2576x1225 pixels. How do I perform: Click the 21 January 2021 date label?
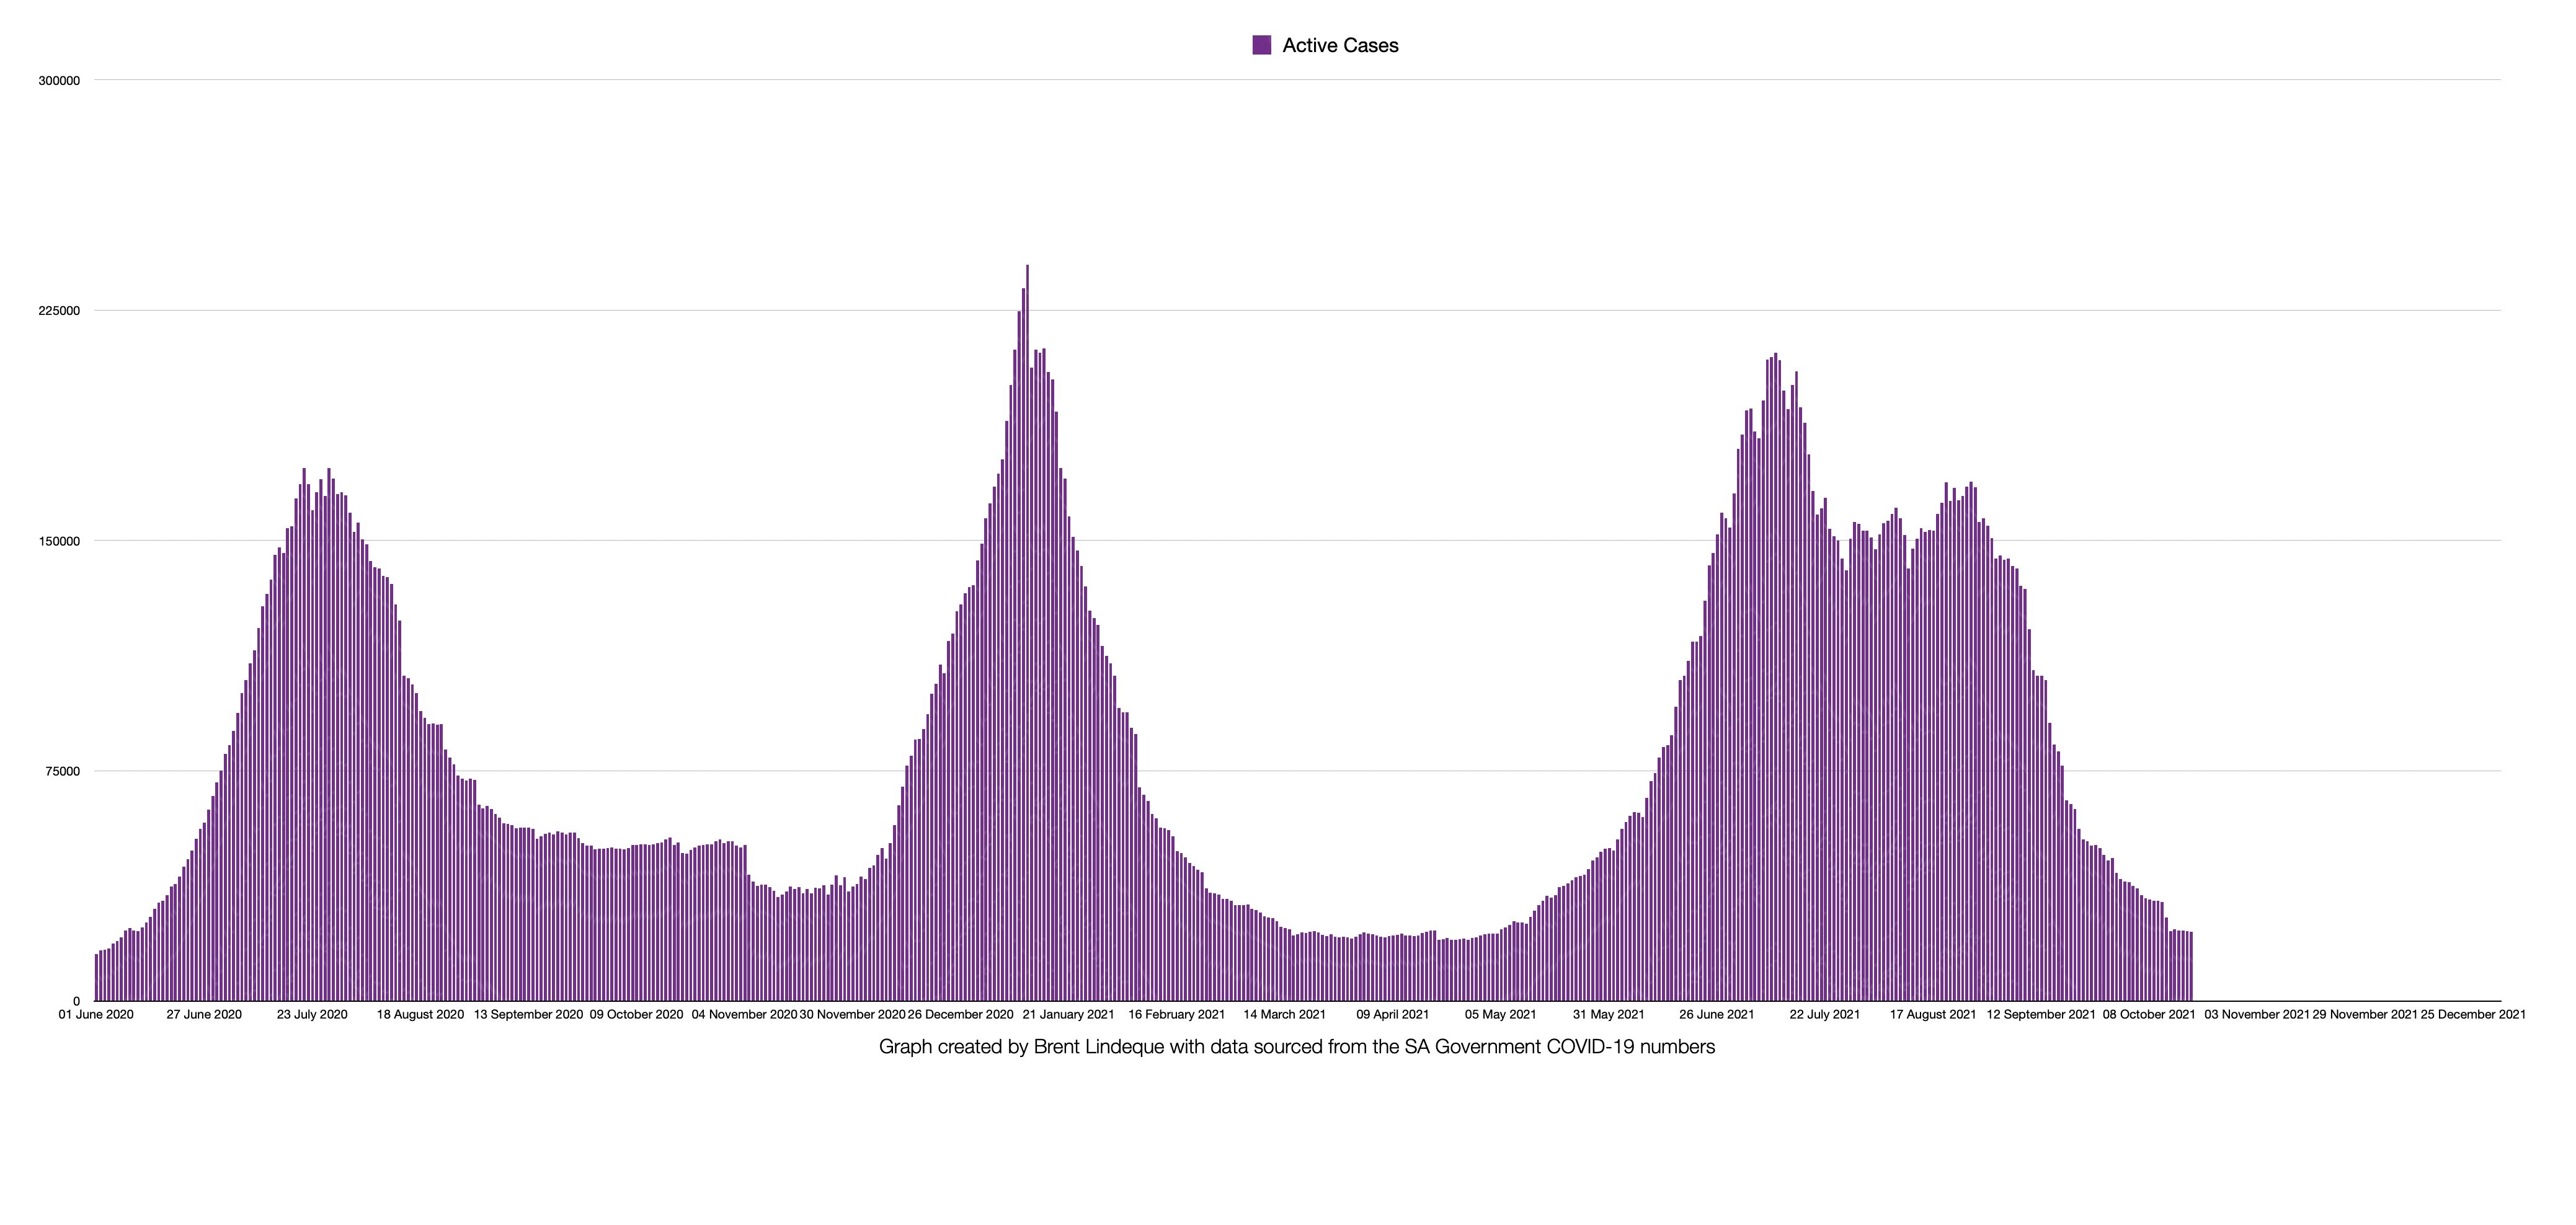1068,1014
